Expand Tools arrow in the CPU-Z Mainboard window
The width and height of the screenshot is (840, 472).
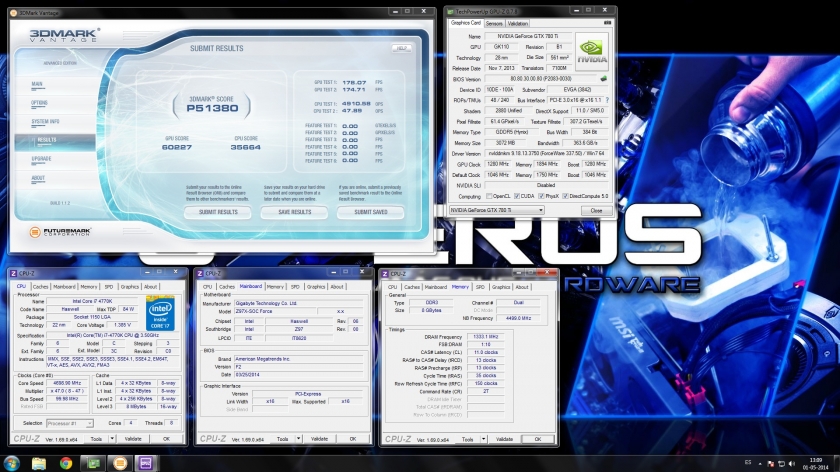[298, 439]
